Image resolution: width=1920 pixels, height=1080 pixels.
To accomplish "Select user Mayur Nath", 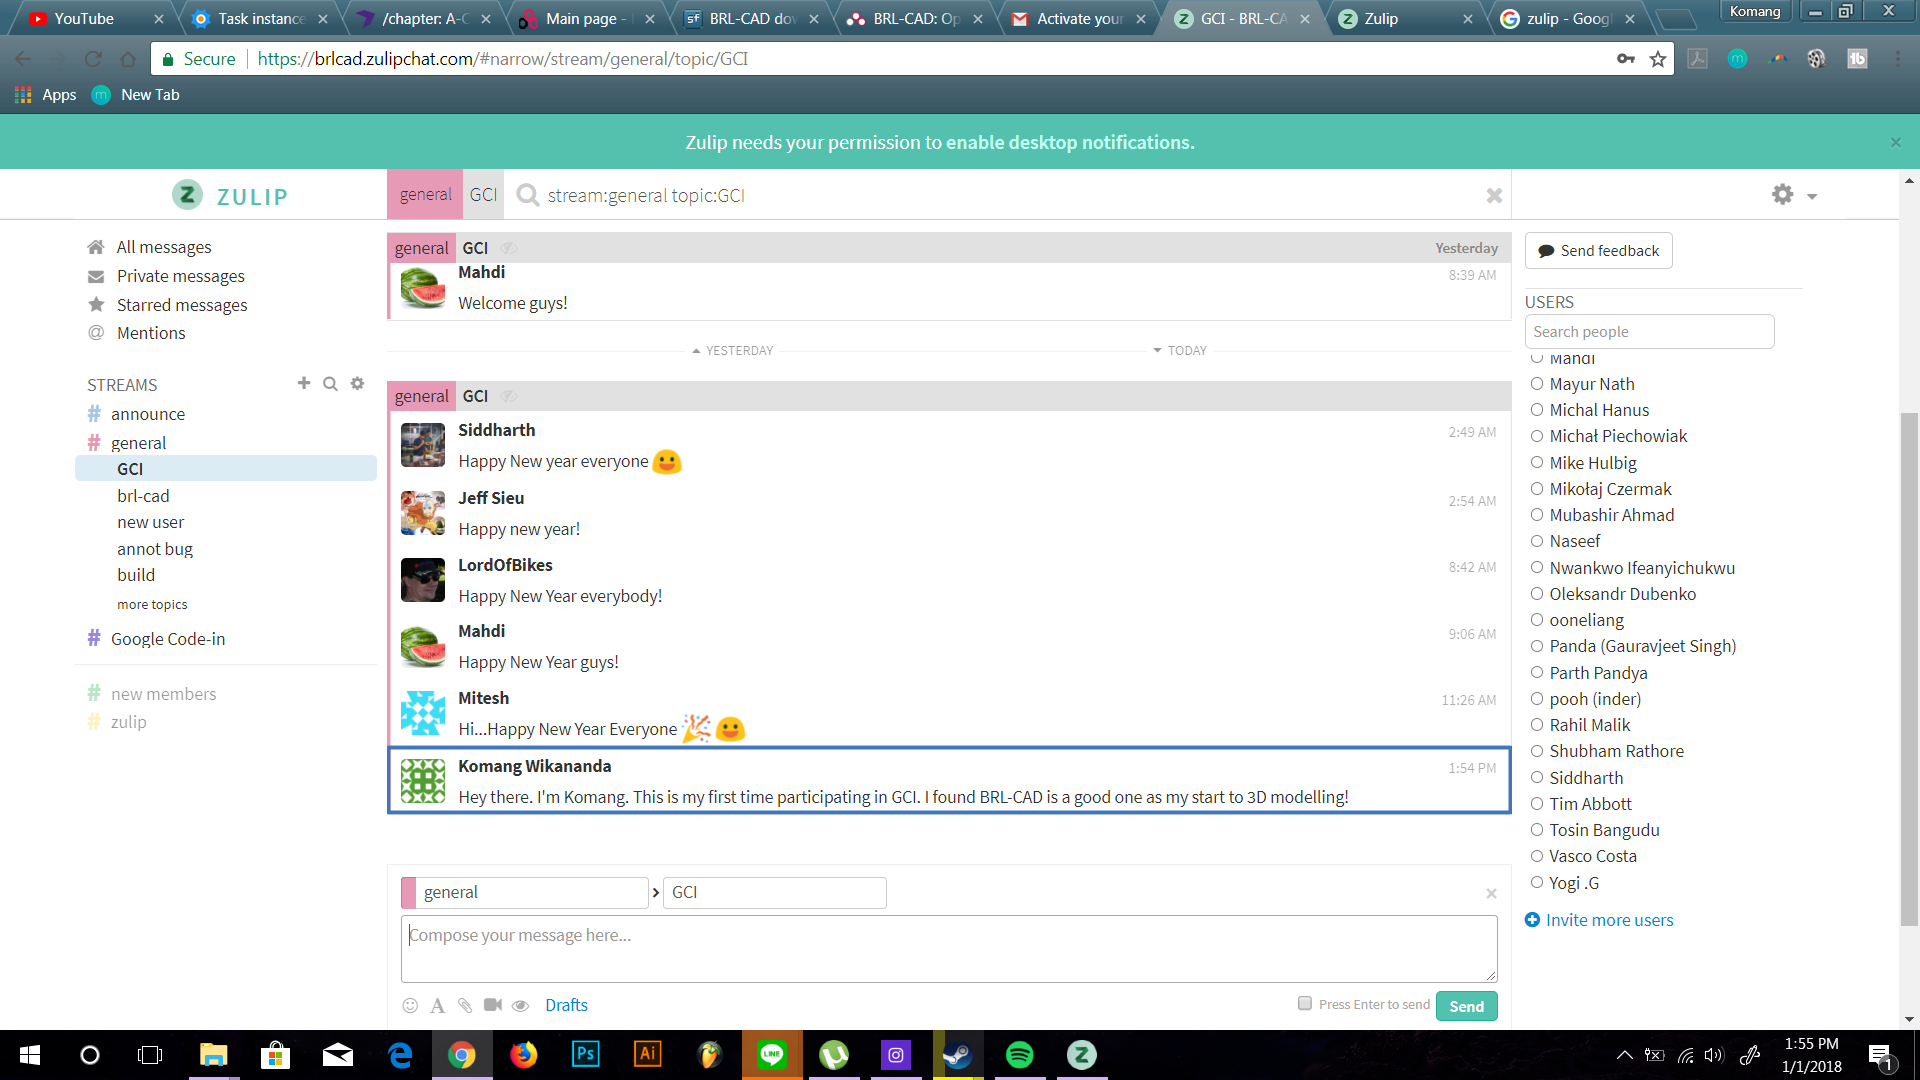I will click(1592, 384).
